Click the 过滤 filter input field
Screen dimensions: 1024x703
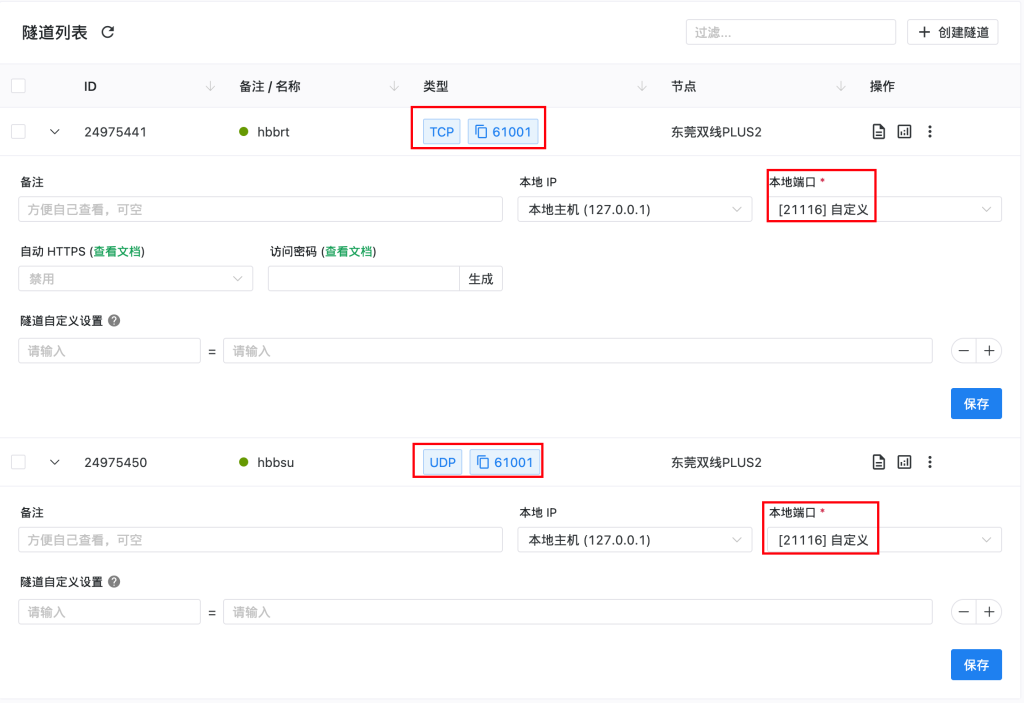[790, 32]
